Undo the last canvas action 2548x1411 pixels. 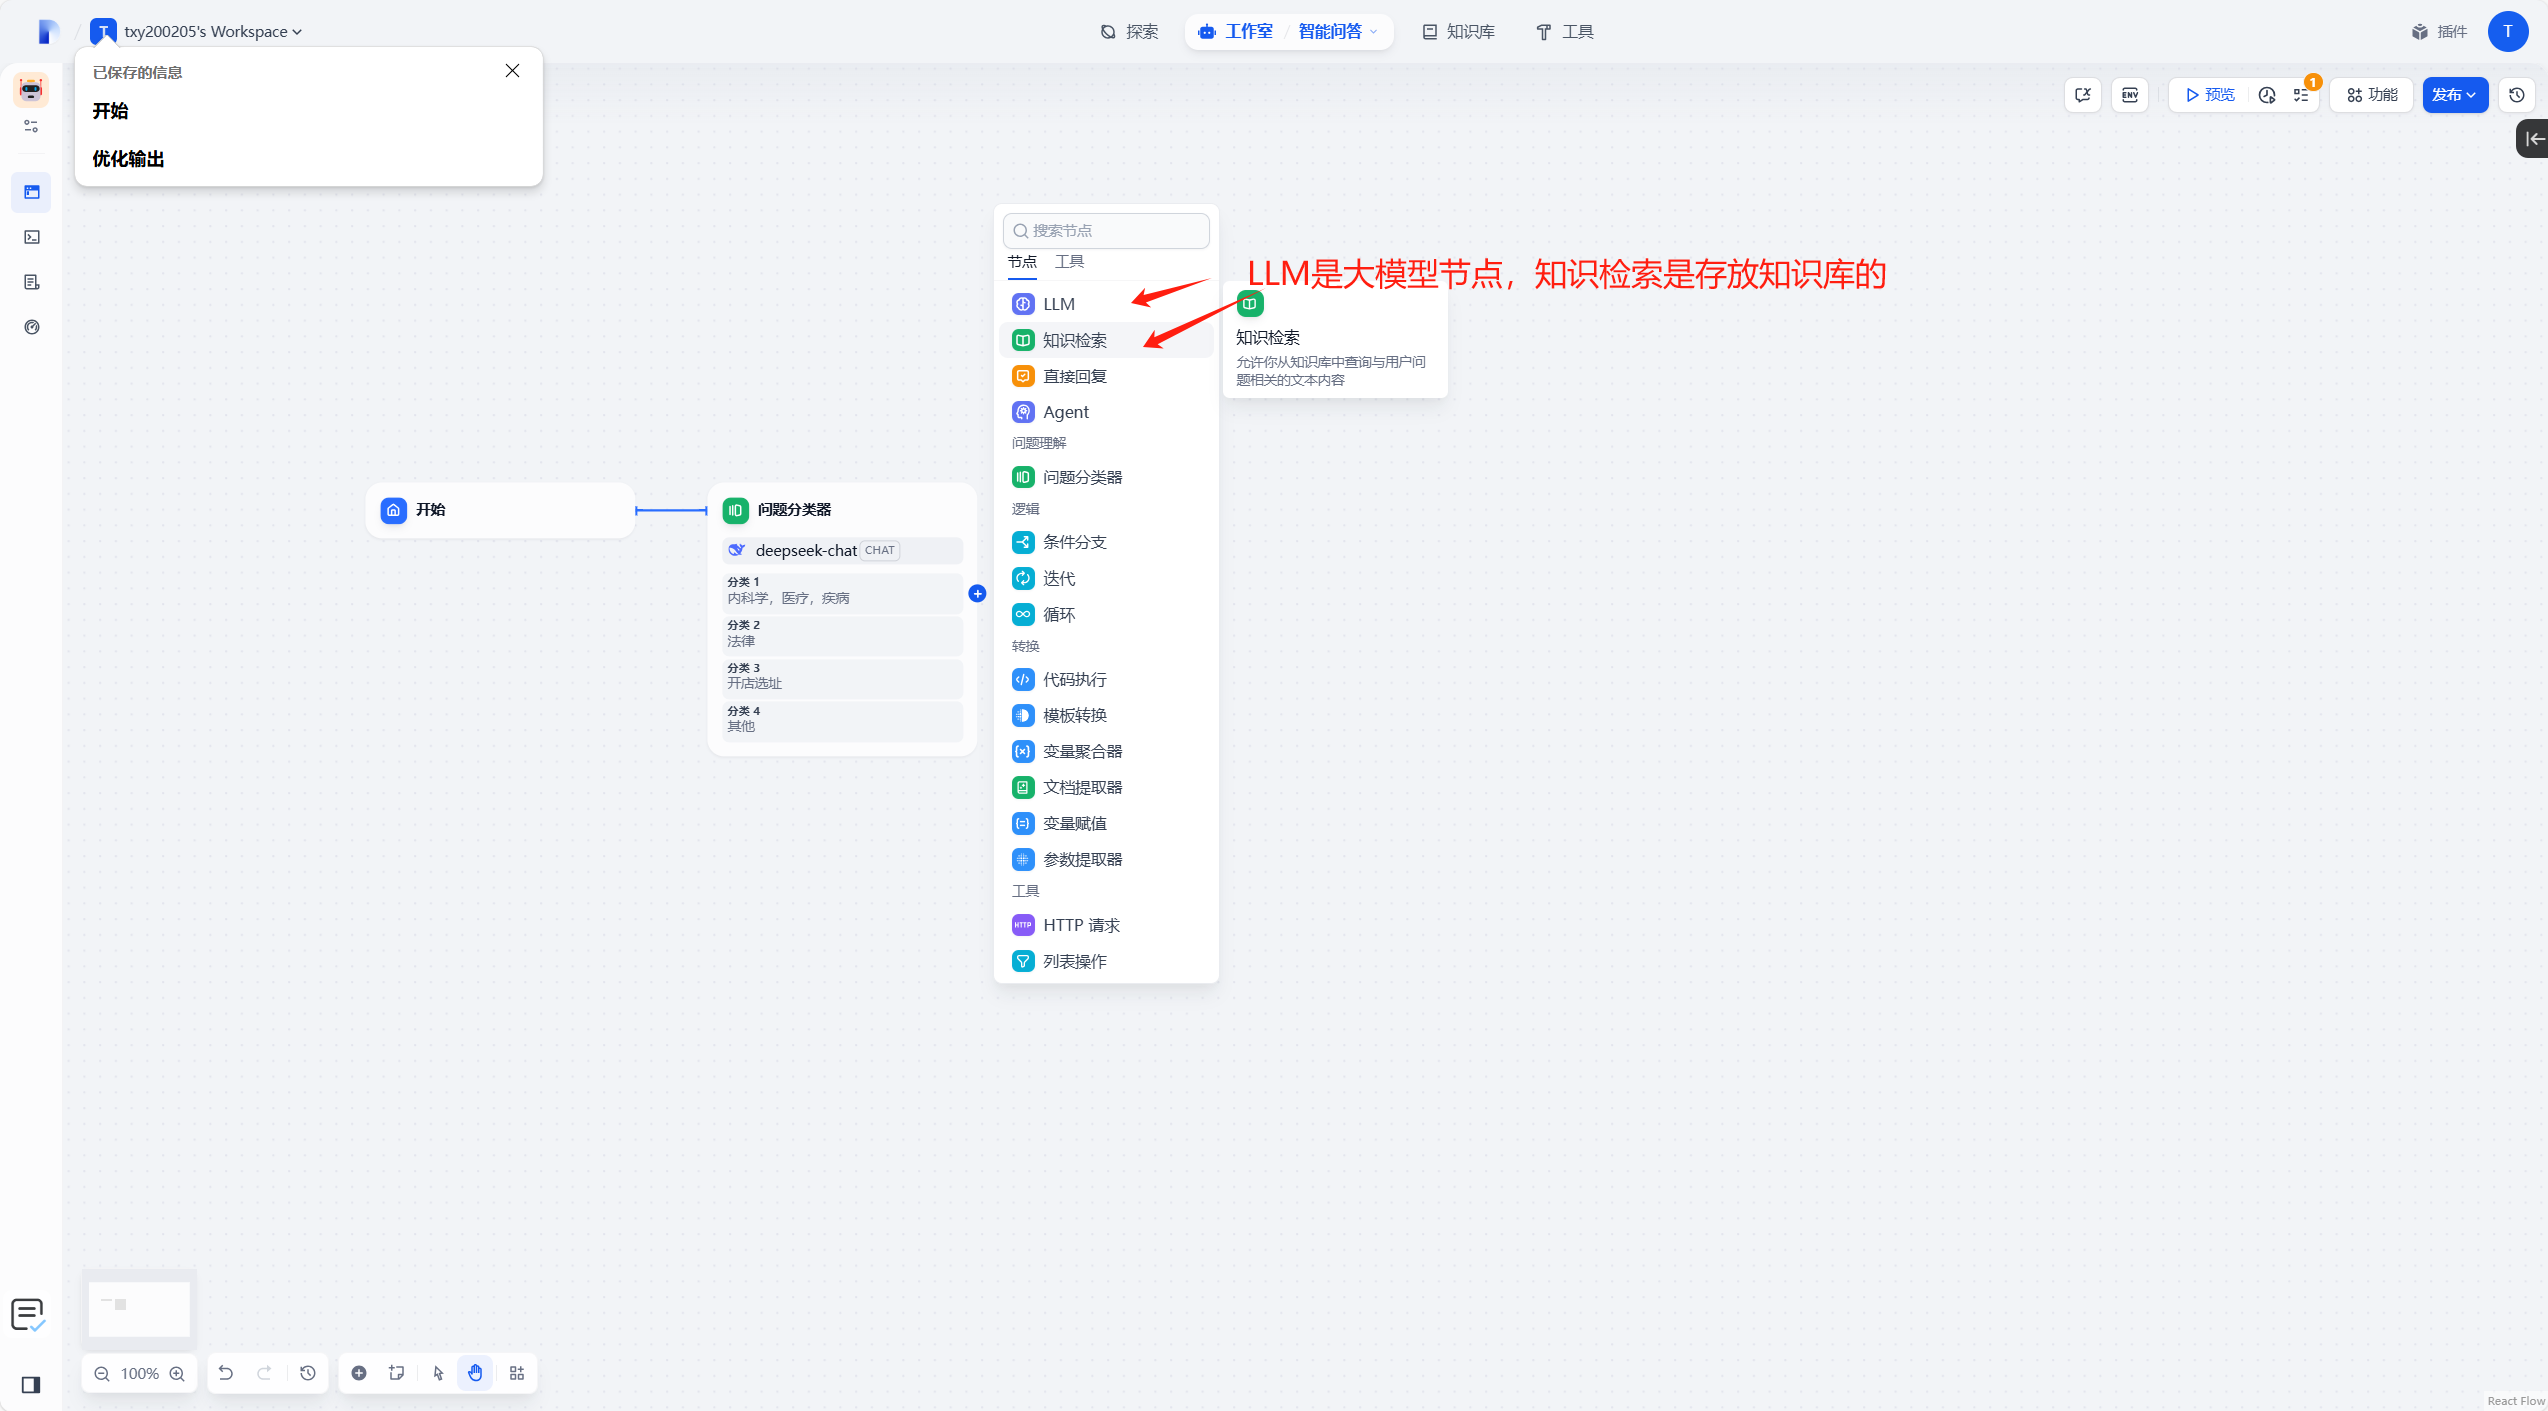[x=226, y=1373]
